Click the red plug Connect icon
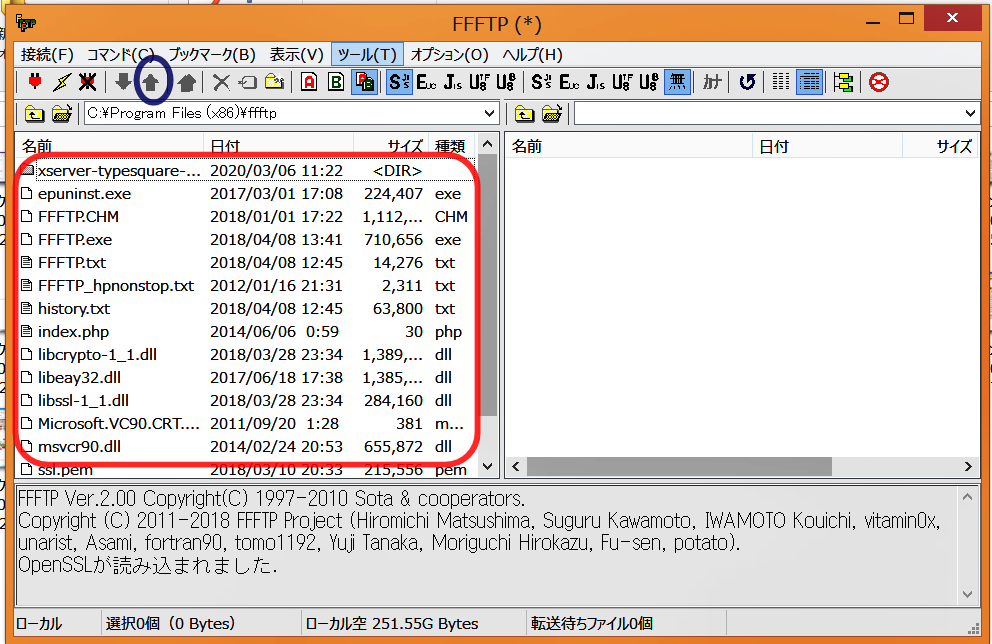This screenshot has width=992, height=644. click(35, 82)
